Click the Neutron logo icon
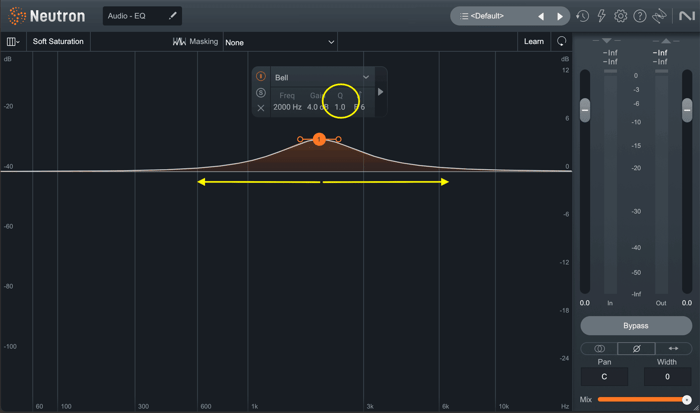 pyautogui.click(x=17, y=16)
